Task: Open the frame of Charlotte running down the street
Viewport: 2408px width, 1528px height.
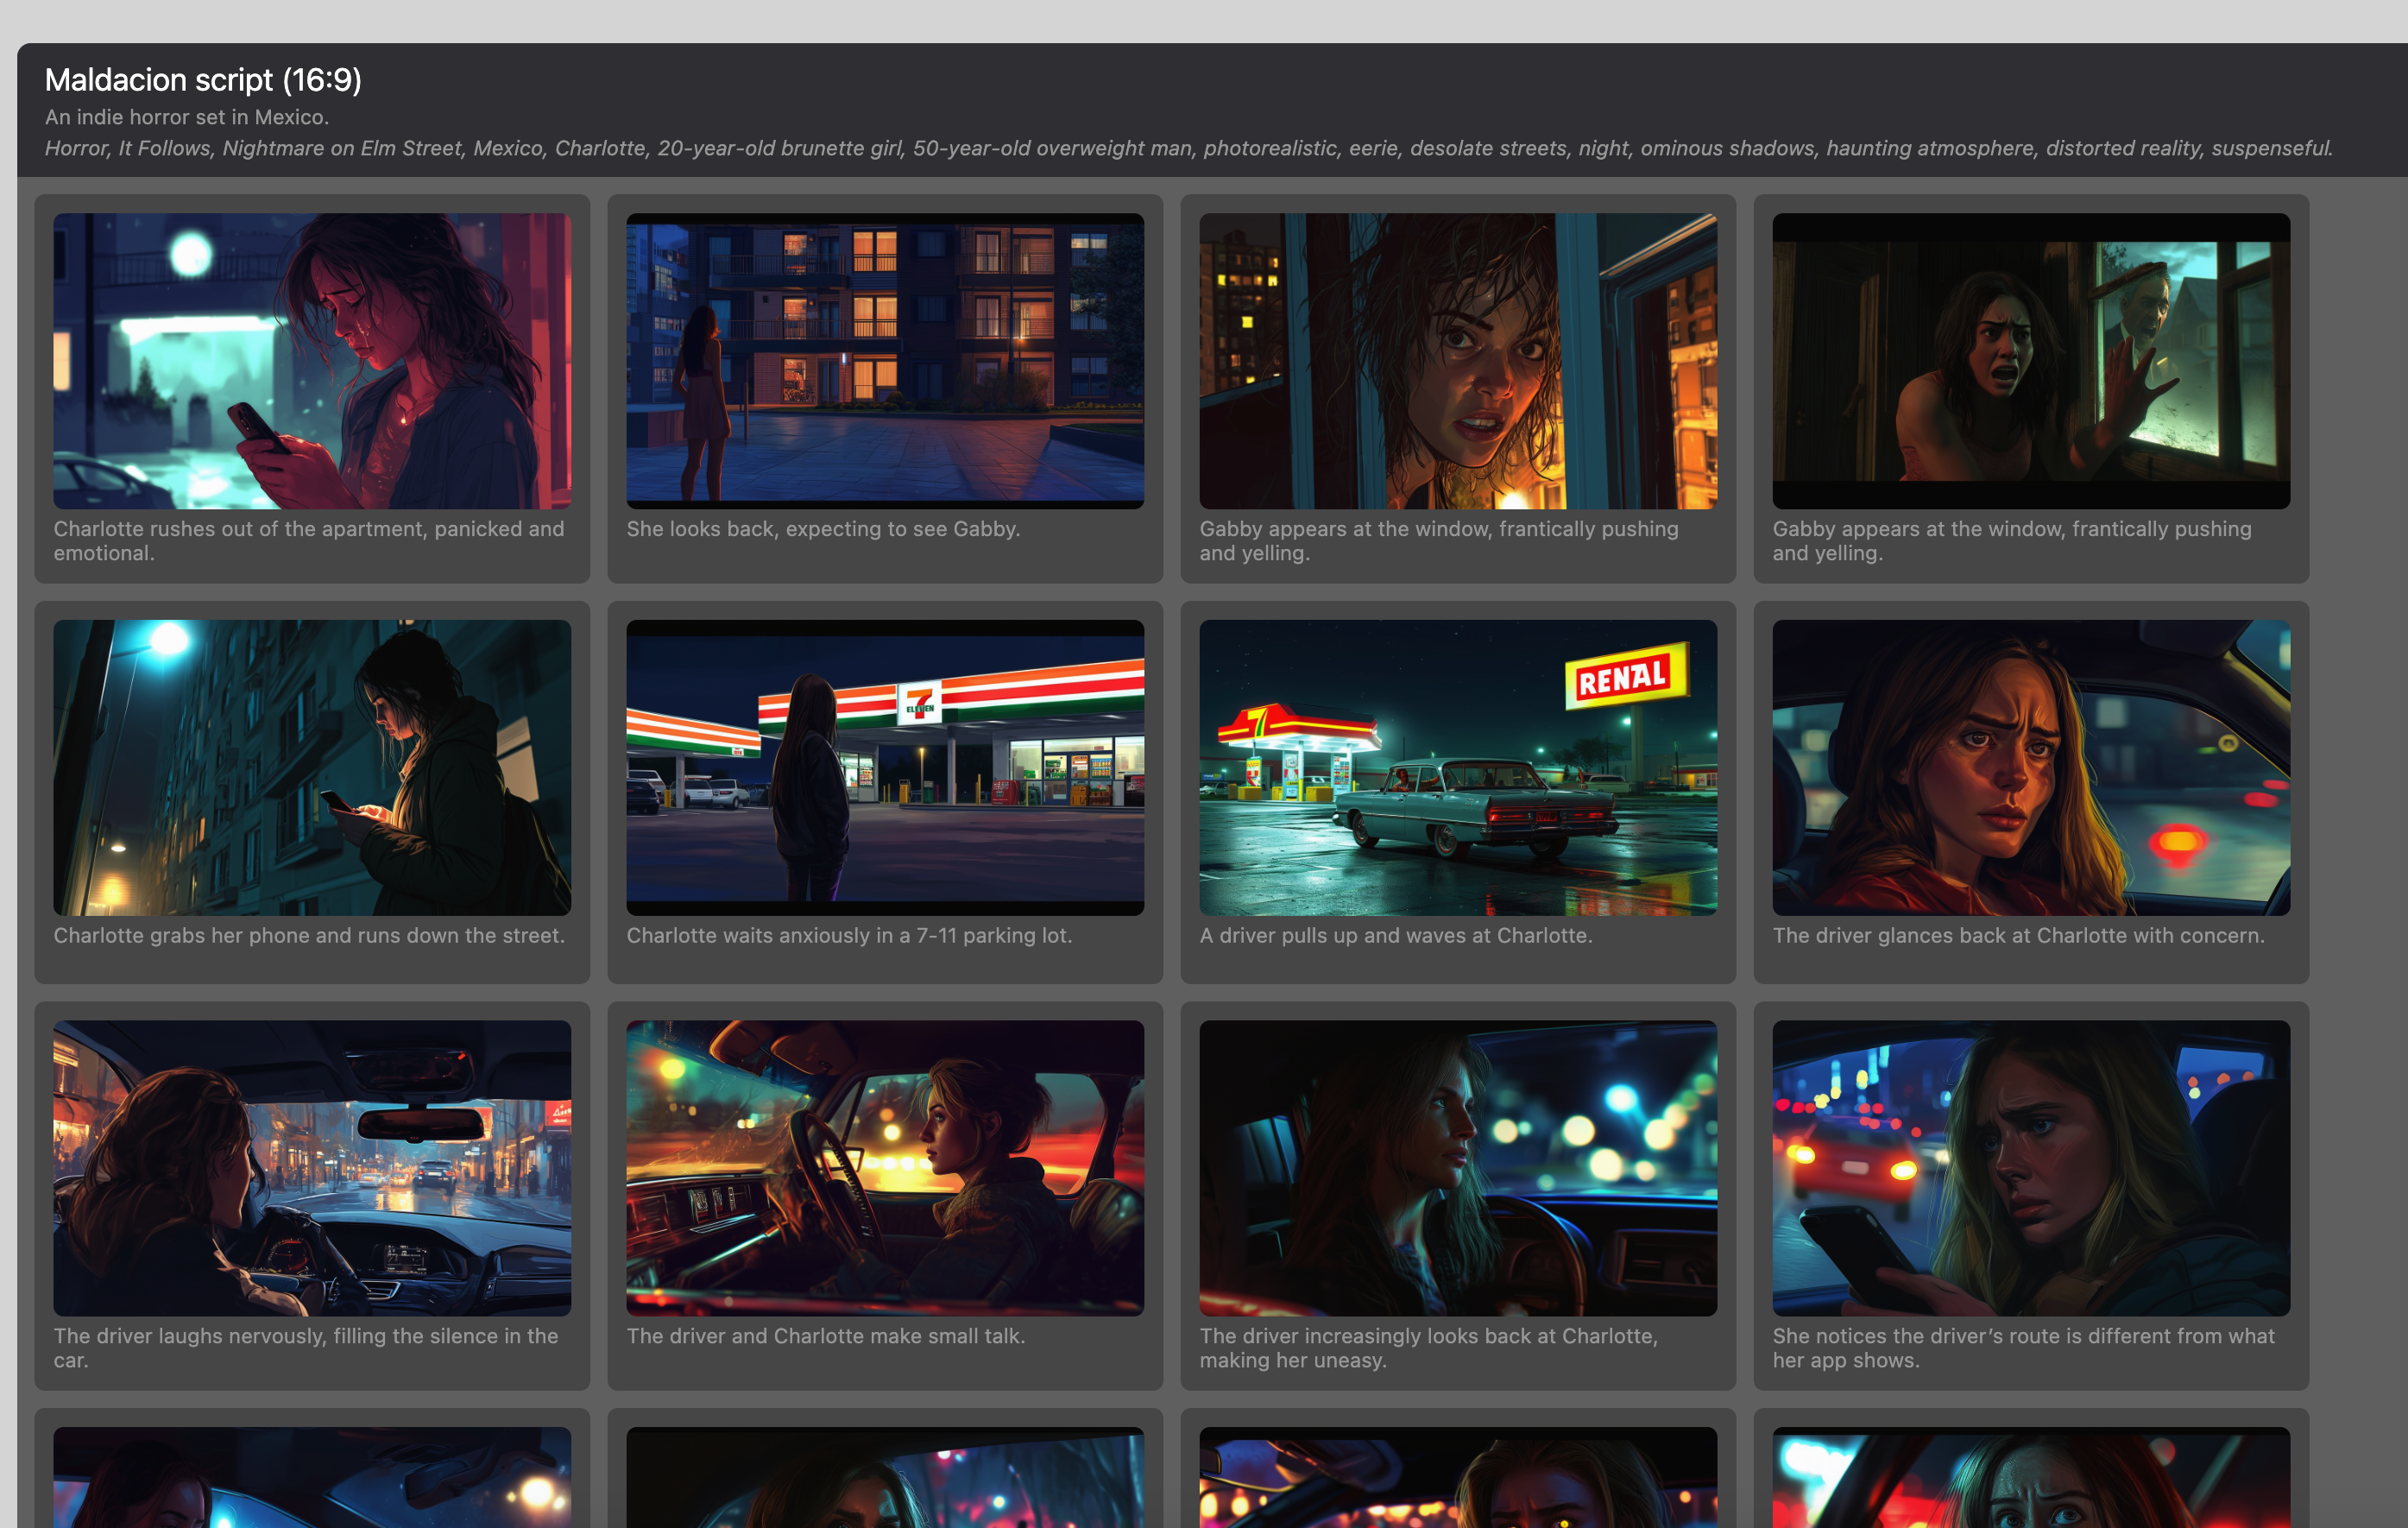Action: (310, 768)
